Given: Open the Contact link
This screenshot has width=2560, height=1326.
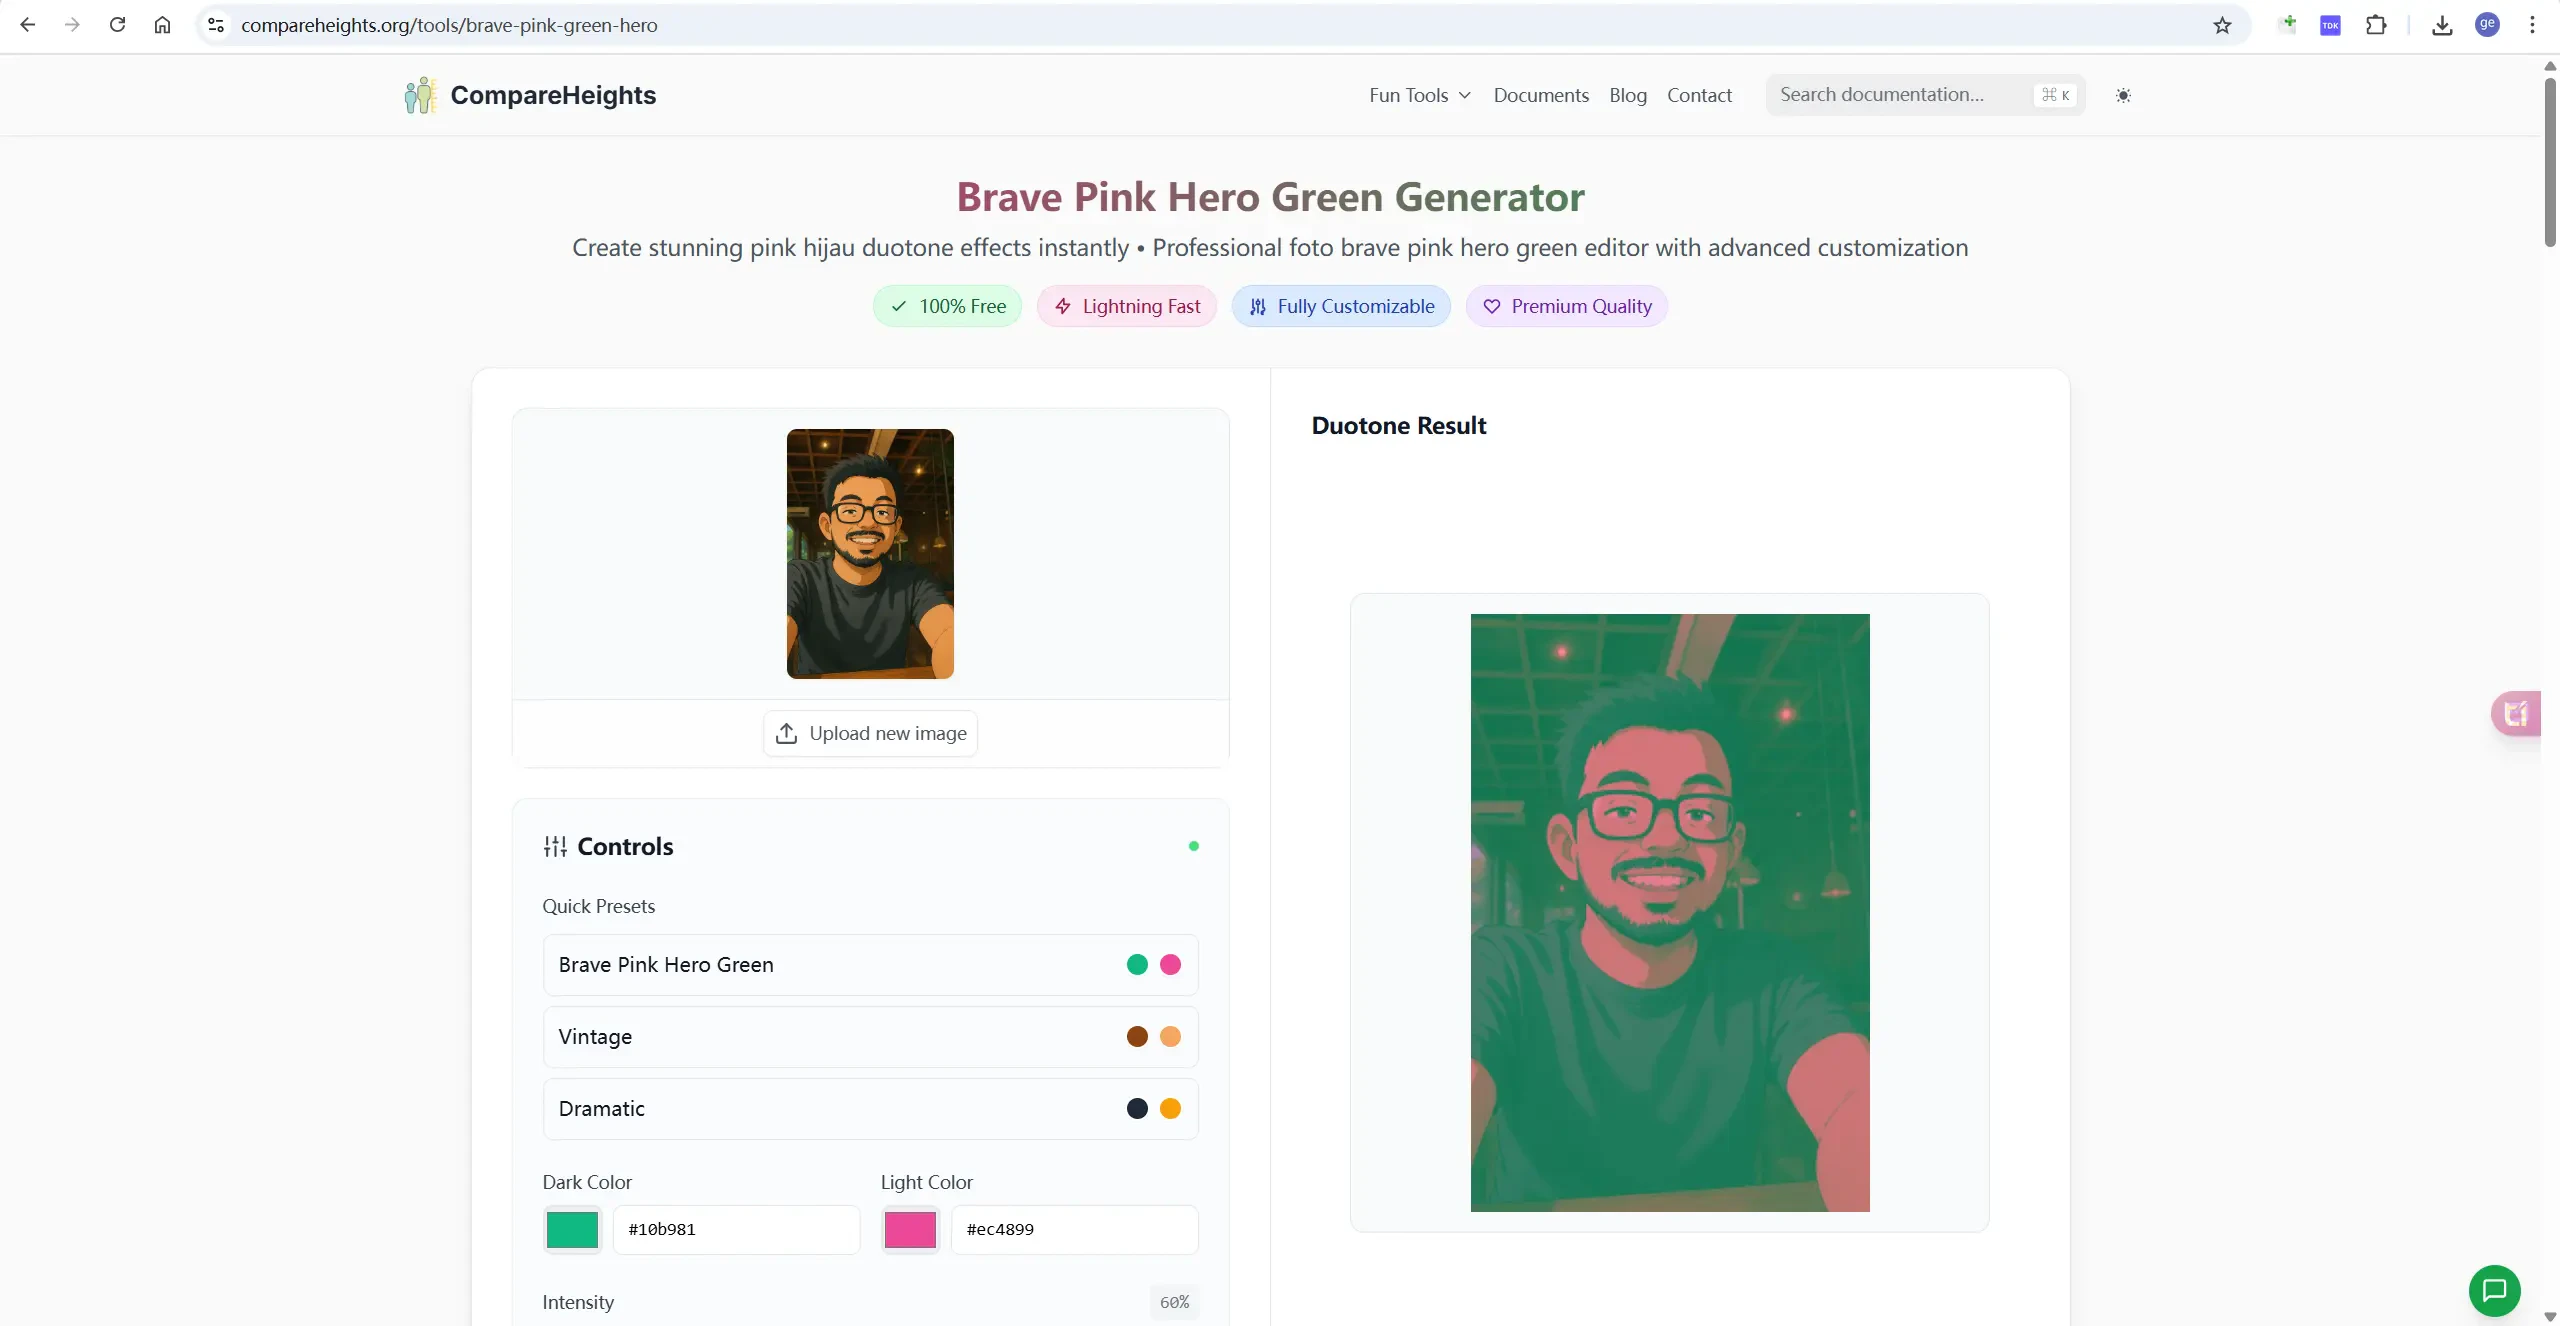Looking at the screenshot, I should point(1698,95).
